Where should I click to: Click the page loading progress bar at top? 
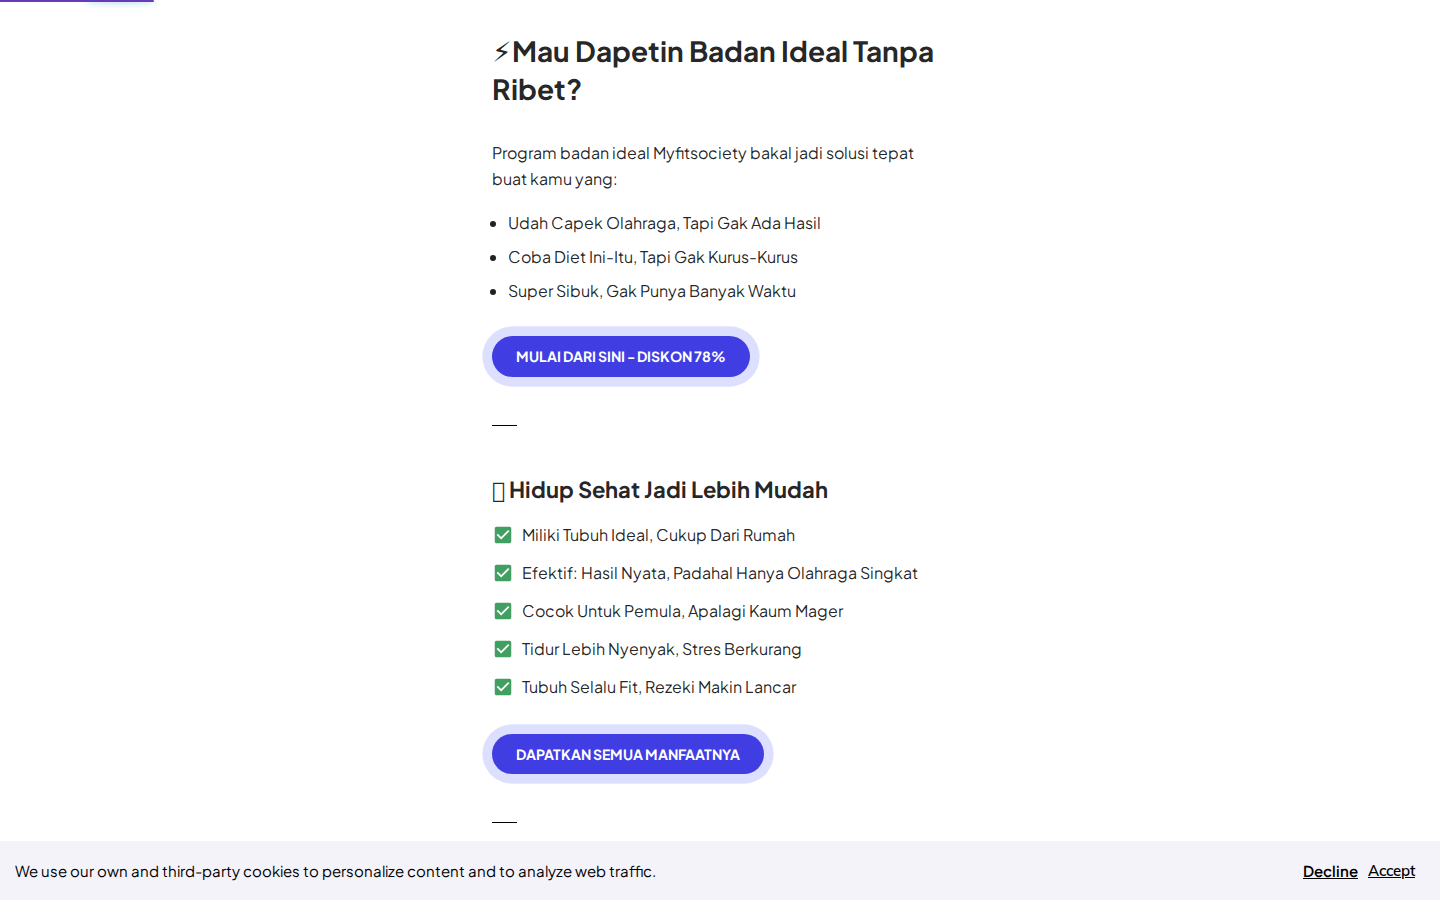77,1
